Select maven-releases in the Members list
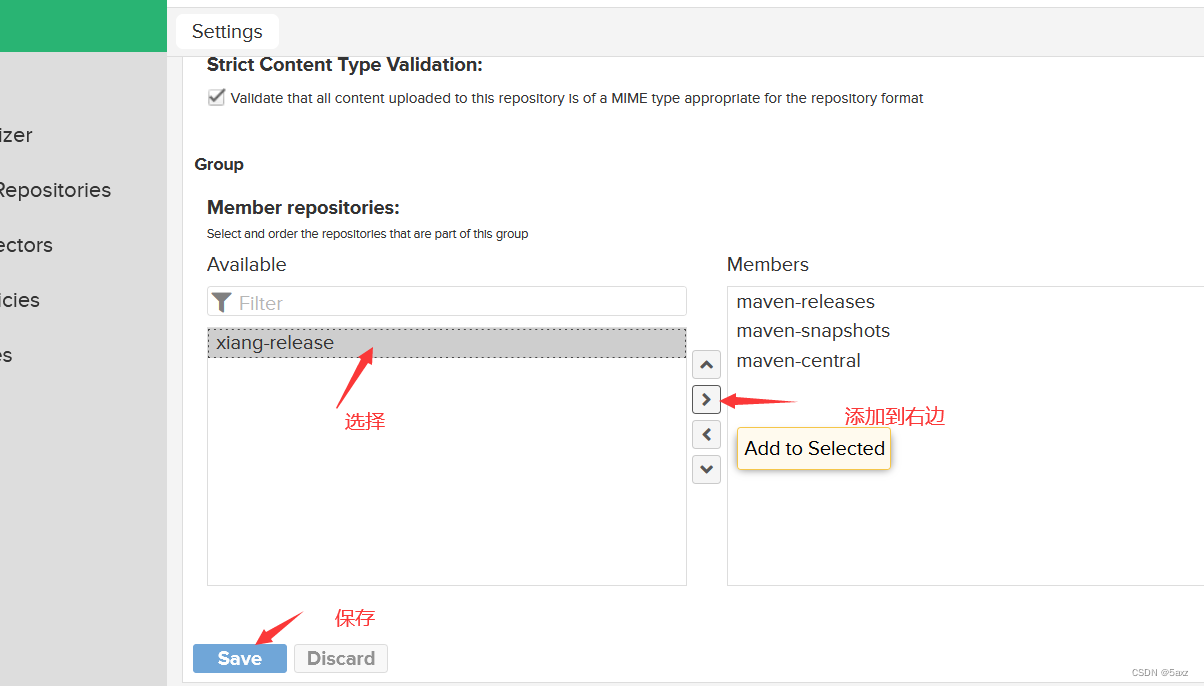The image size is (1204, 686). pos(806,302)
